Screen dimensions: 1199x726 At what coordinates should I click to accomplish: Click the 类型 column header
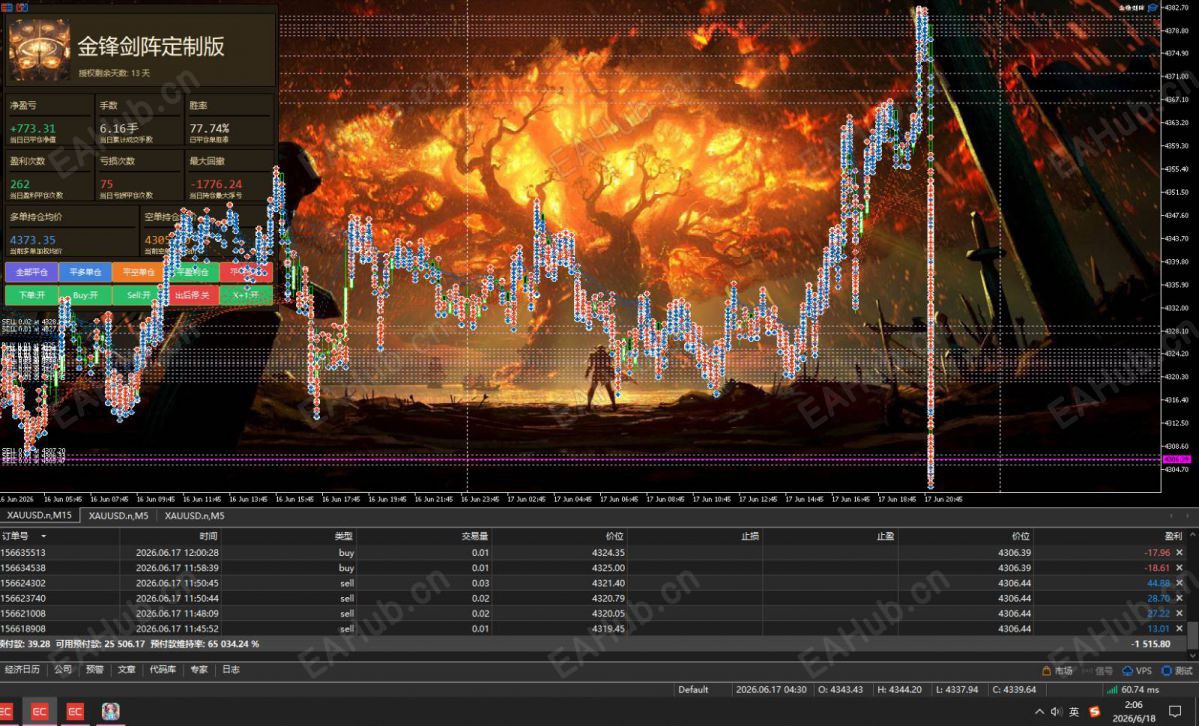tap(343, 536)
